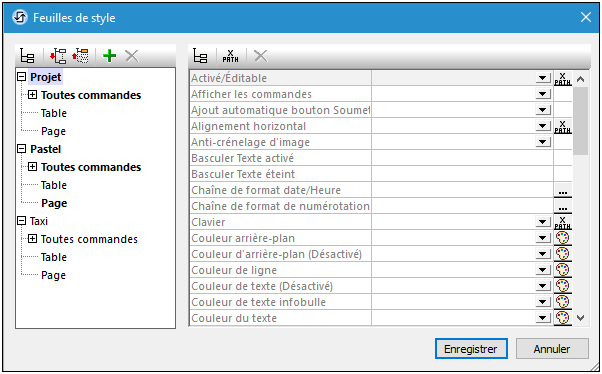
Task: Collapse the Projet tree node
Action: coord(22,77)
